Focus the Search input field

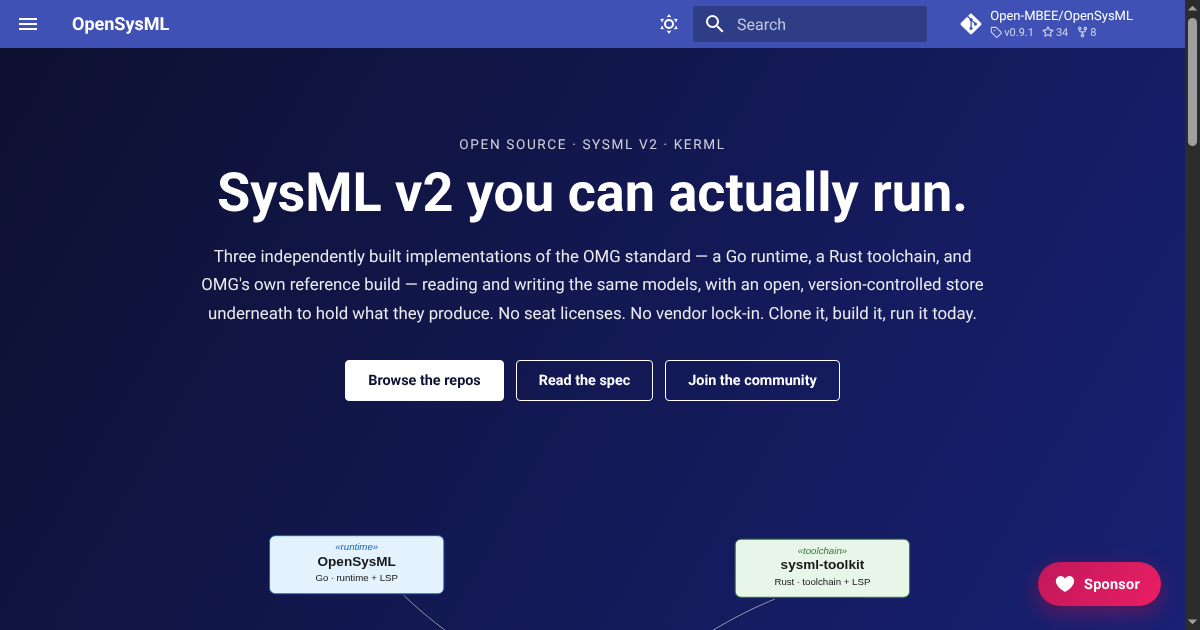tap(810, 24)
